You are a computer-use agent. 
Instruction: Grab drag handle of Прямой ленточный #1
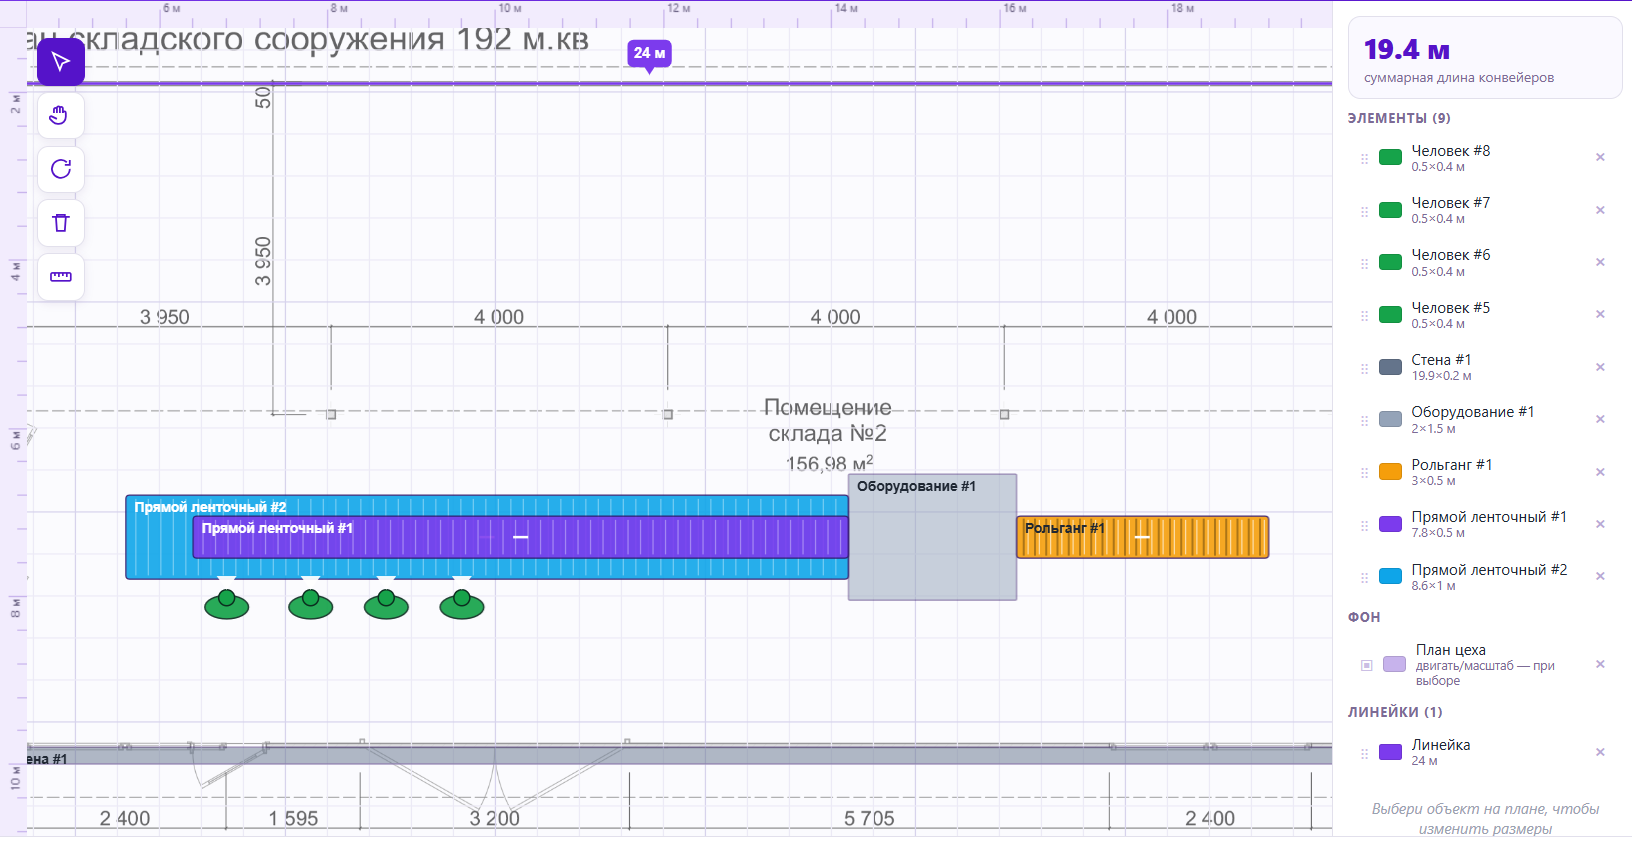[x=1364, y=526]
